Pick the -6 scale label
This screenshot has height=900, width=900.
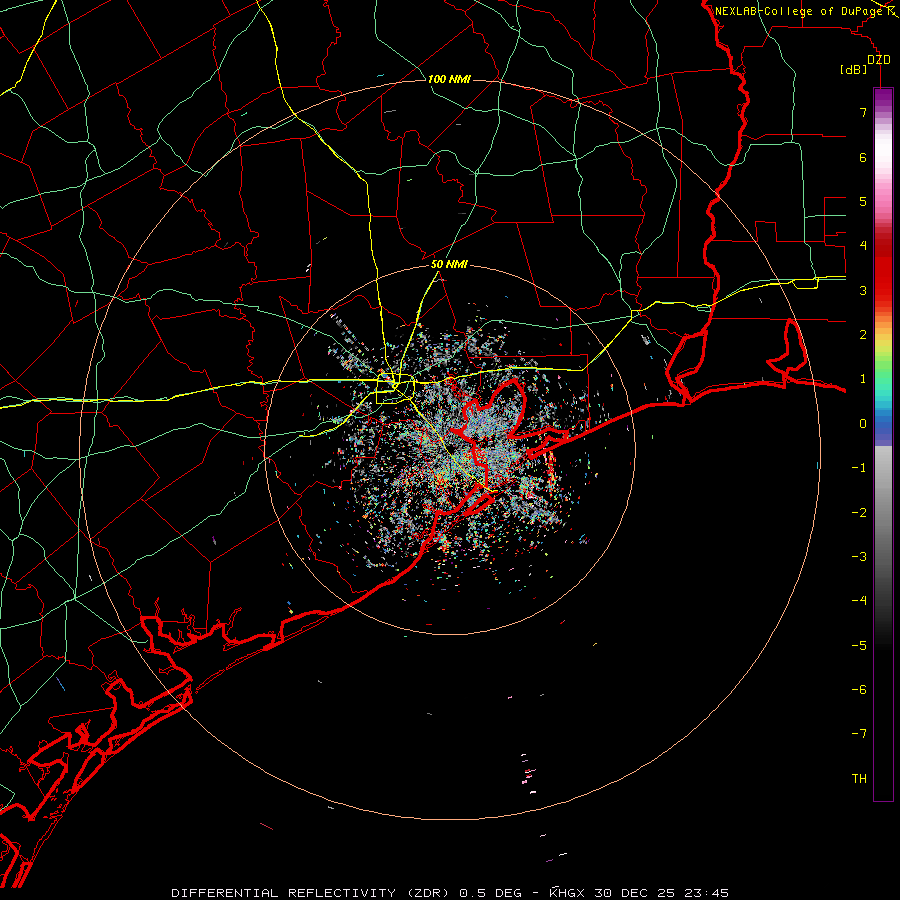coord(859,690)
